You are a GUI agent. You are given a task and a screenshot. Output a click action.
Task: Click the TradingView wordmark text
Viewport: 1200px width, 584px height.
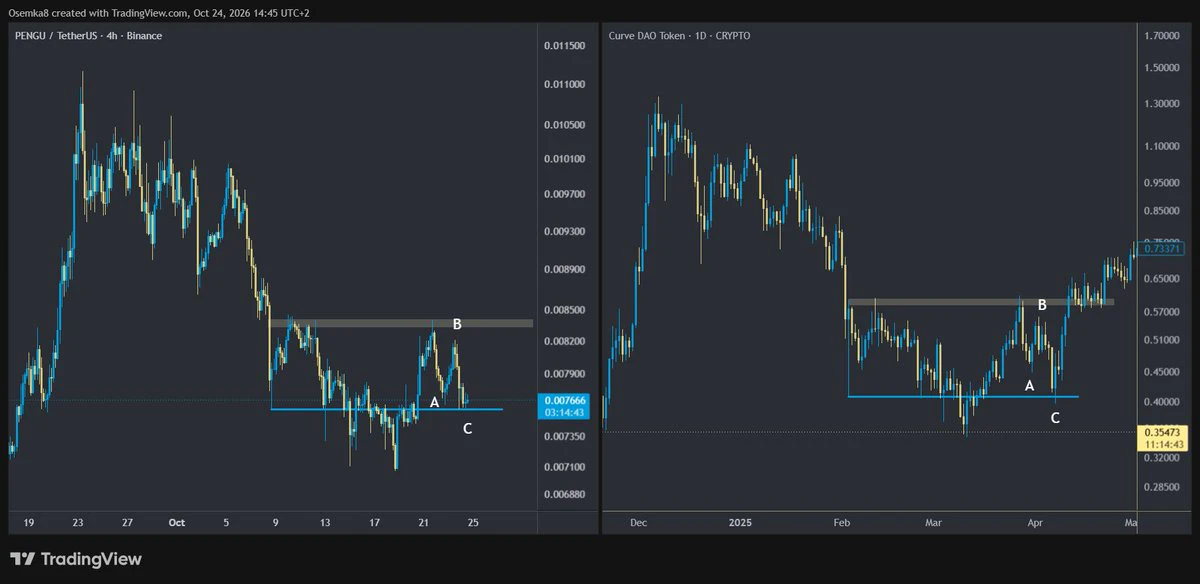pos(90,559)
